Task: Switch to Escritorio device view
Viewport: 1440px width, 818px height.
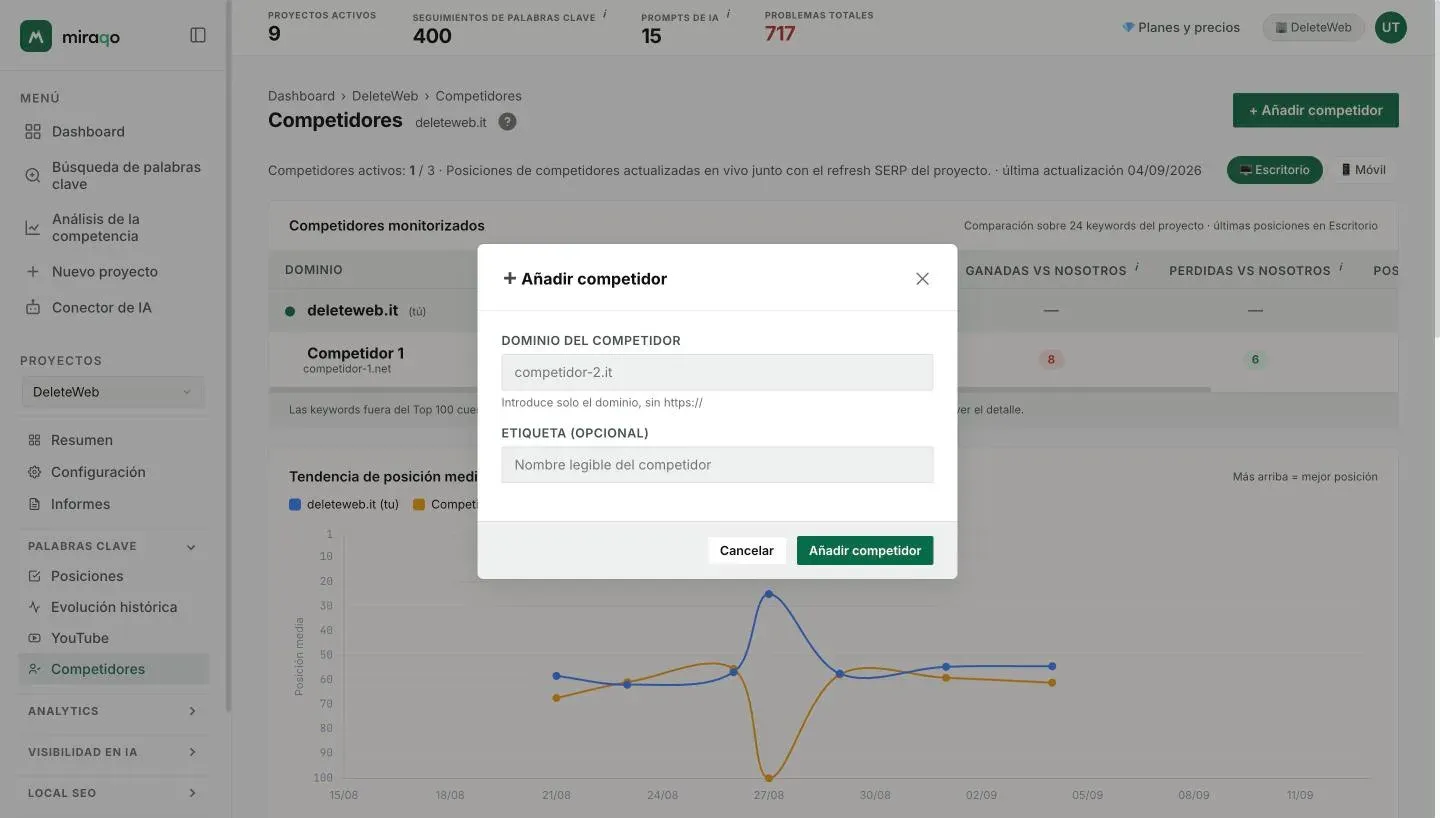Action: coord(1275,170)
